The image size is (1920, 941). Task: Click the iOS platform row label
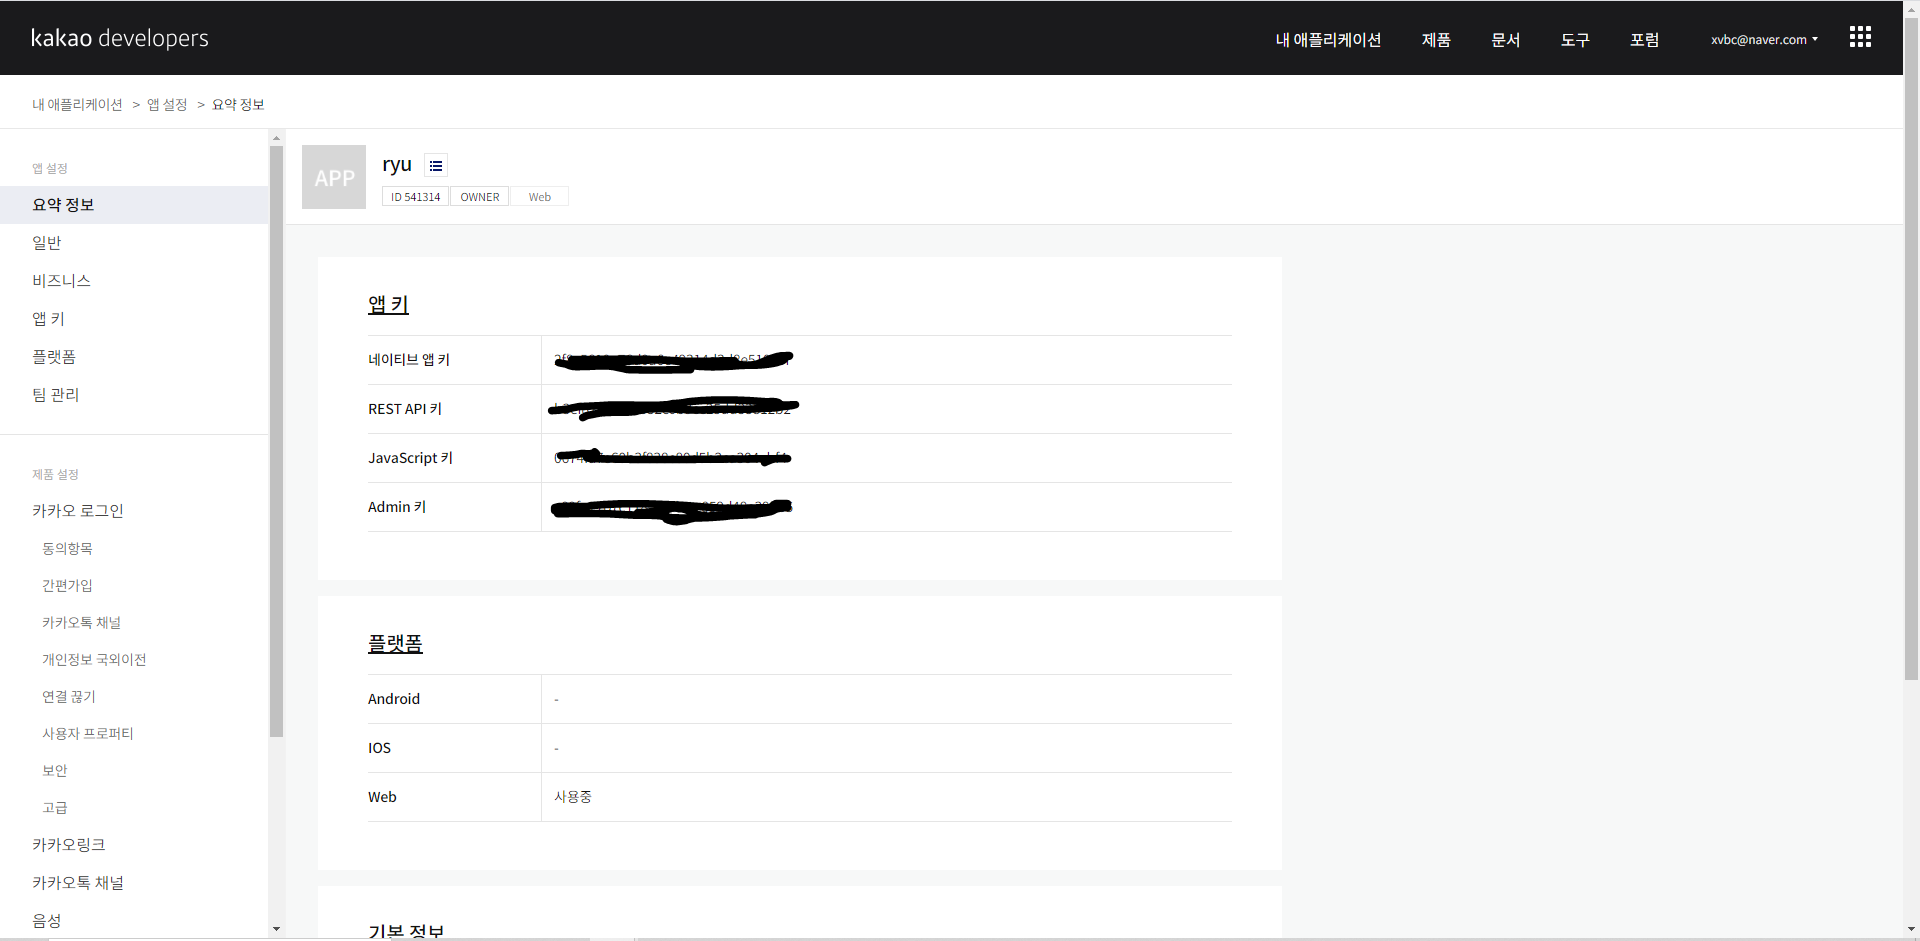pos(380,748)
